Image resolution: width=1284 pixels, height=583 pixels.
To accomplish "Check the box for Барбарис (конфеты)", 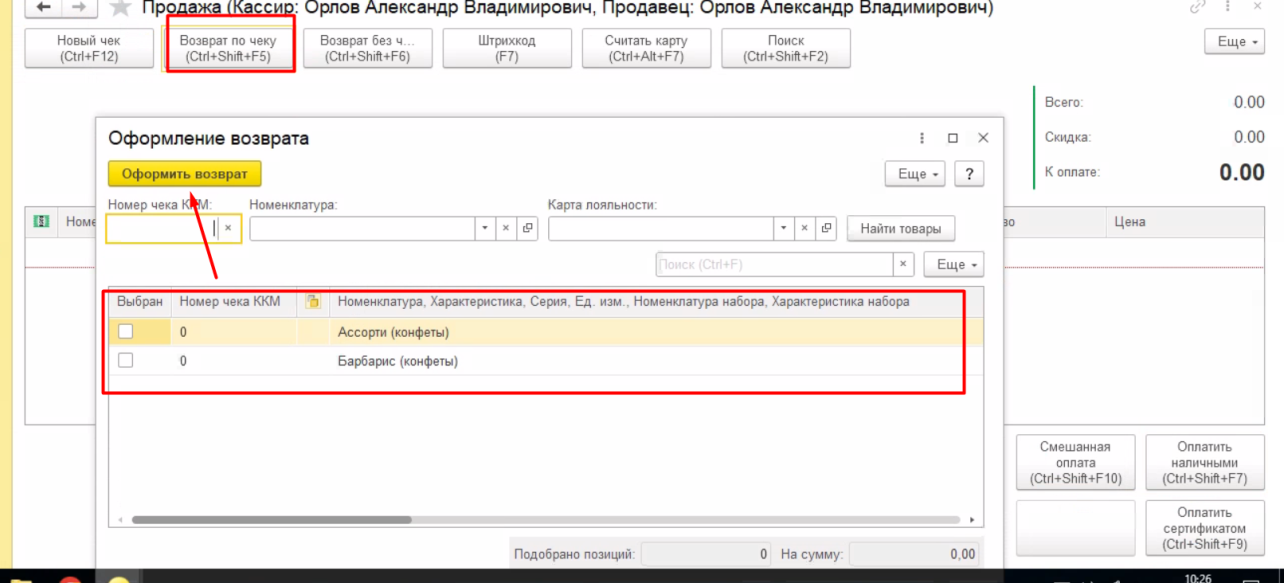I will pyautogui.click(x=126, y=360).
